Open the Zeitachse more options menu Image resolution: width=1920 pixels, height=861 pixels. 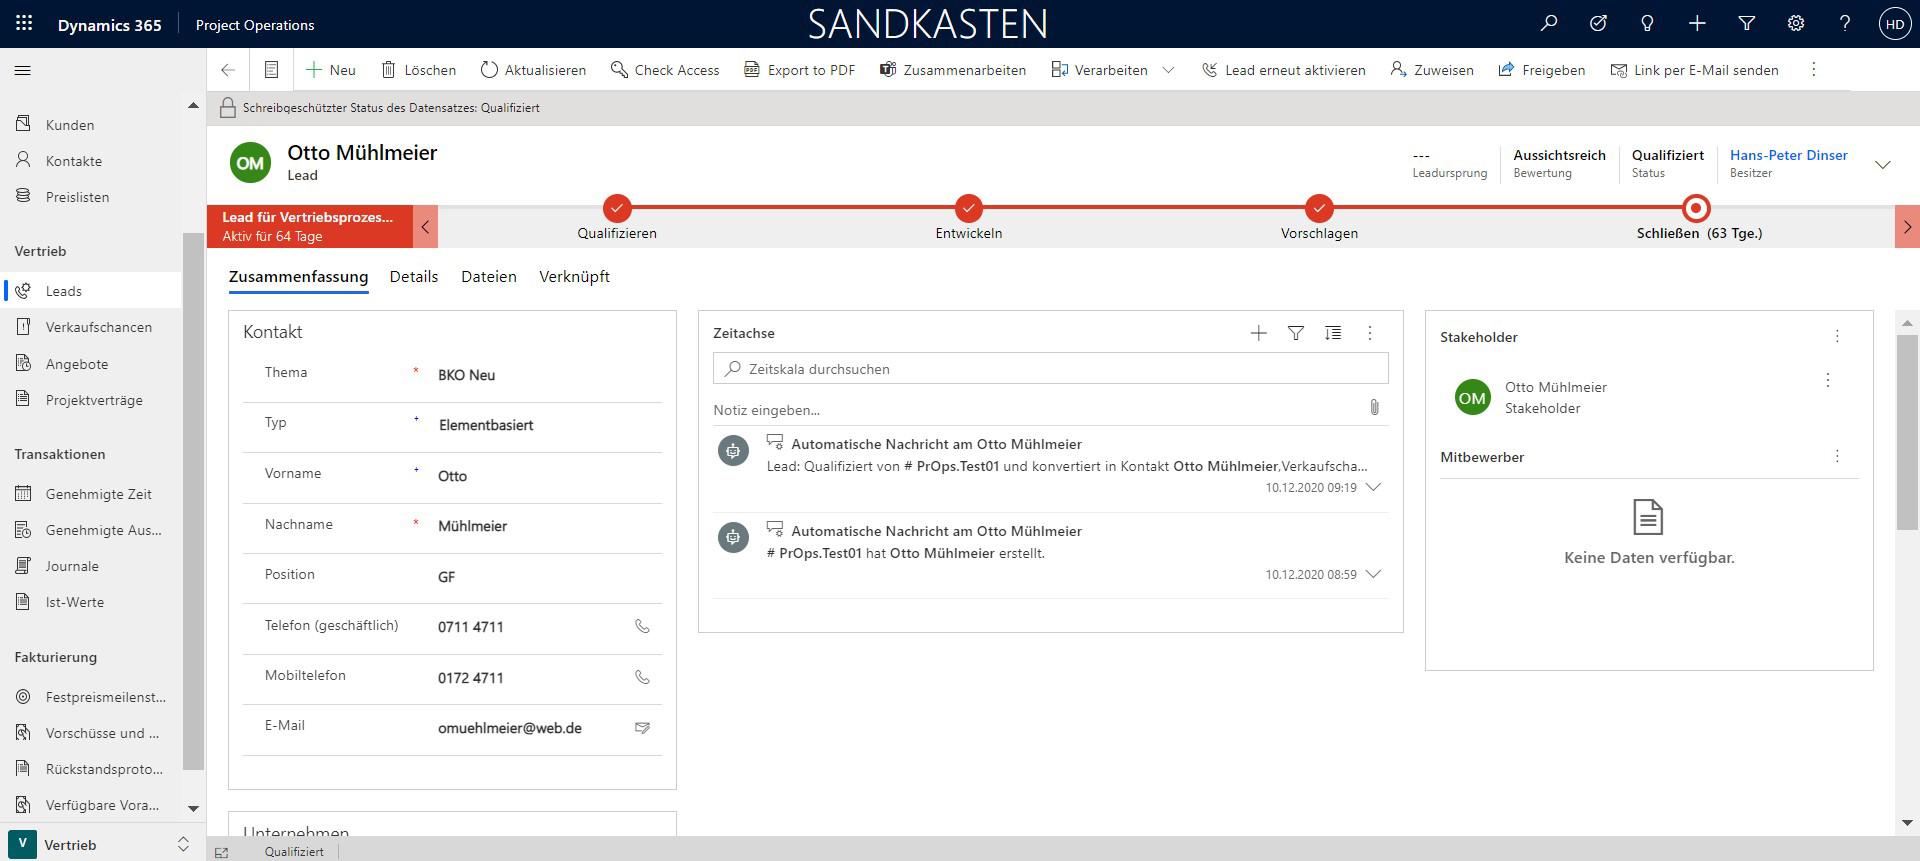pos(1370,333)
